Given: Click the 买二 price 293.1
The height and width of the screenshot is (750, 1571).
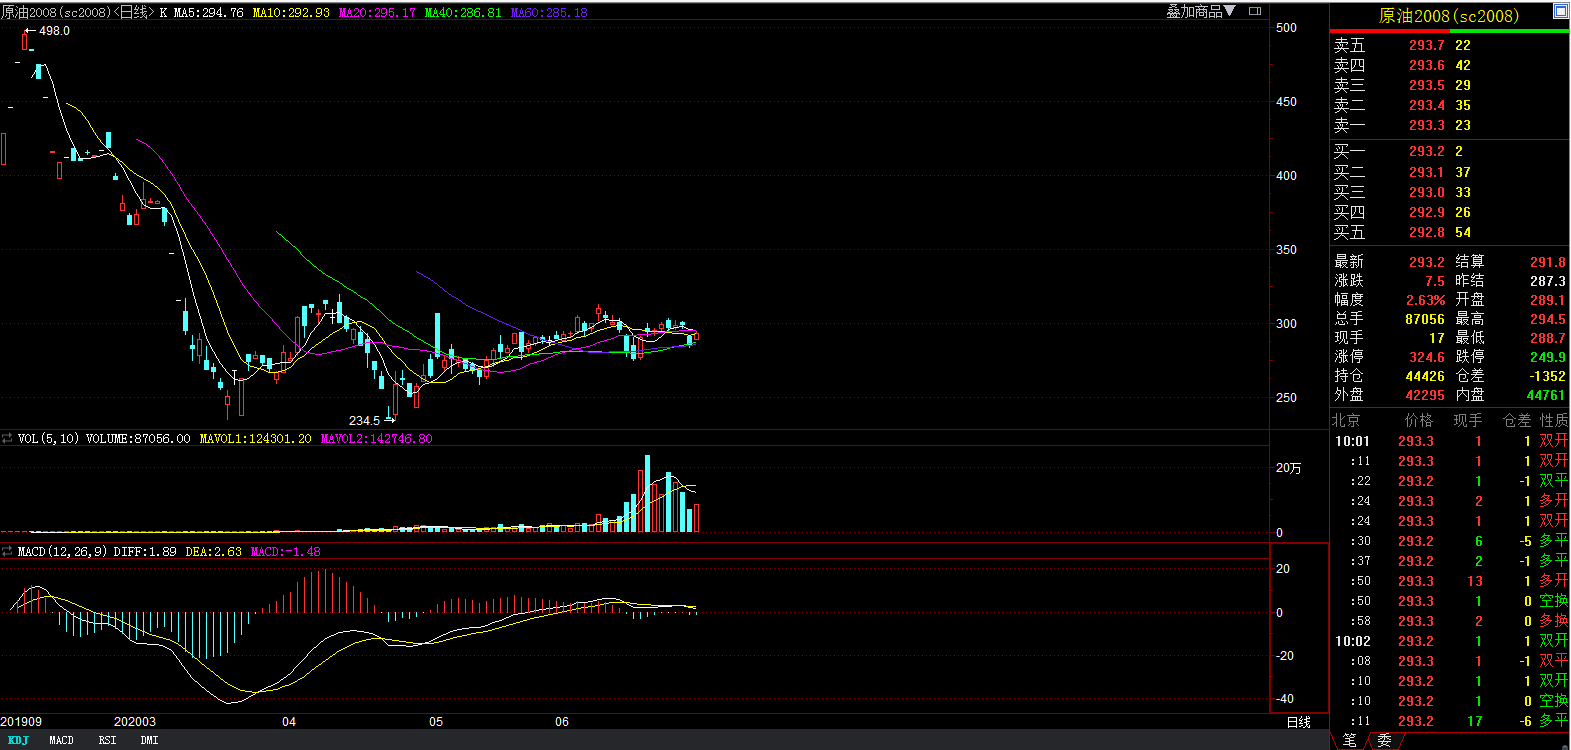Looking at the screenshot, I should coord(1426,172).
